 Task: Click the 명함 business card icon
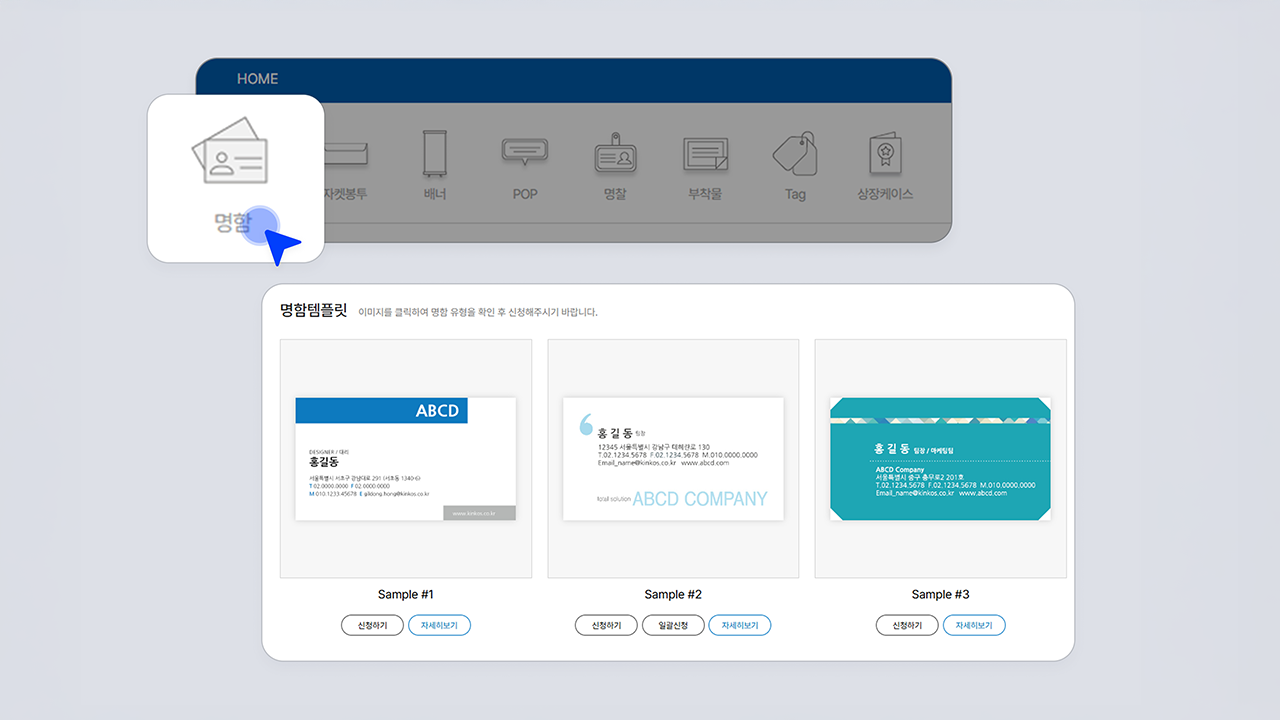(x=229, y=151)
